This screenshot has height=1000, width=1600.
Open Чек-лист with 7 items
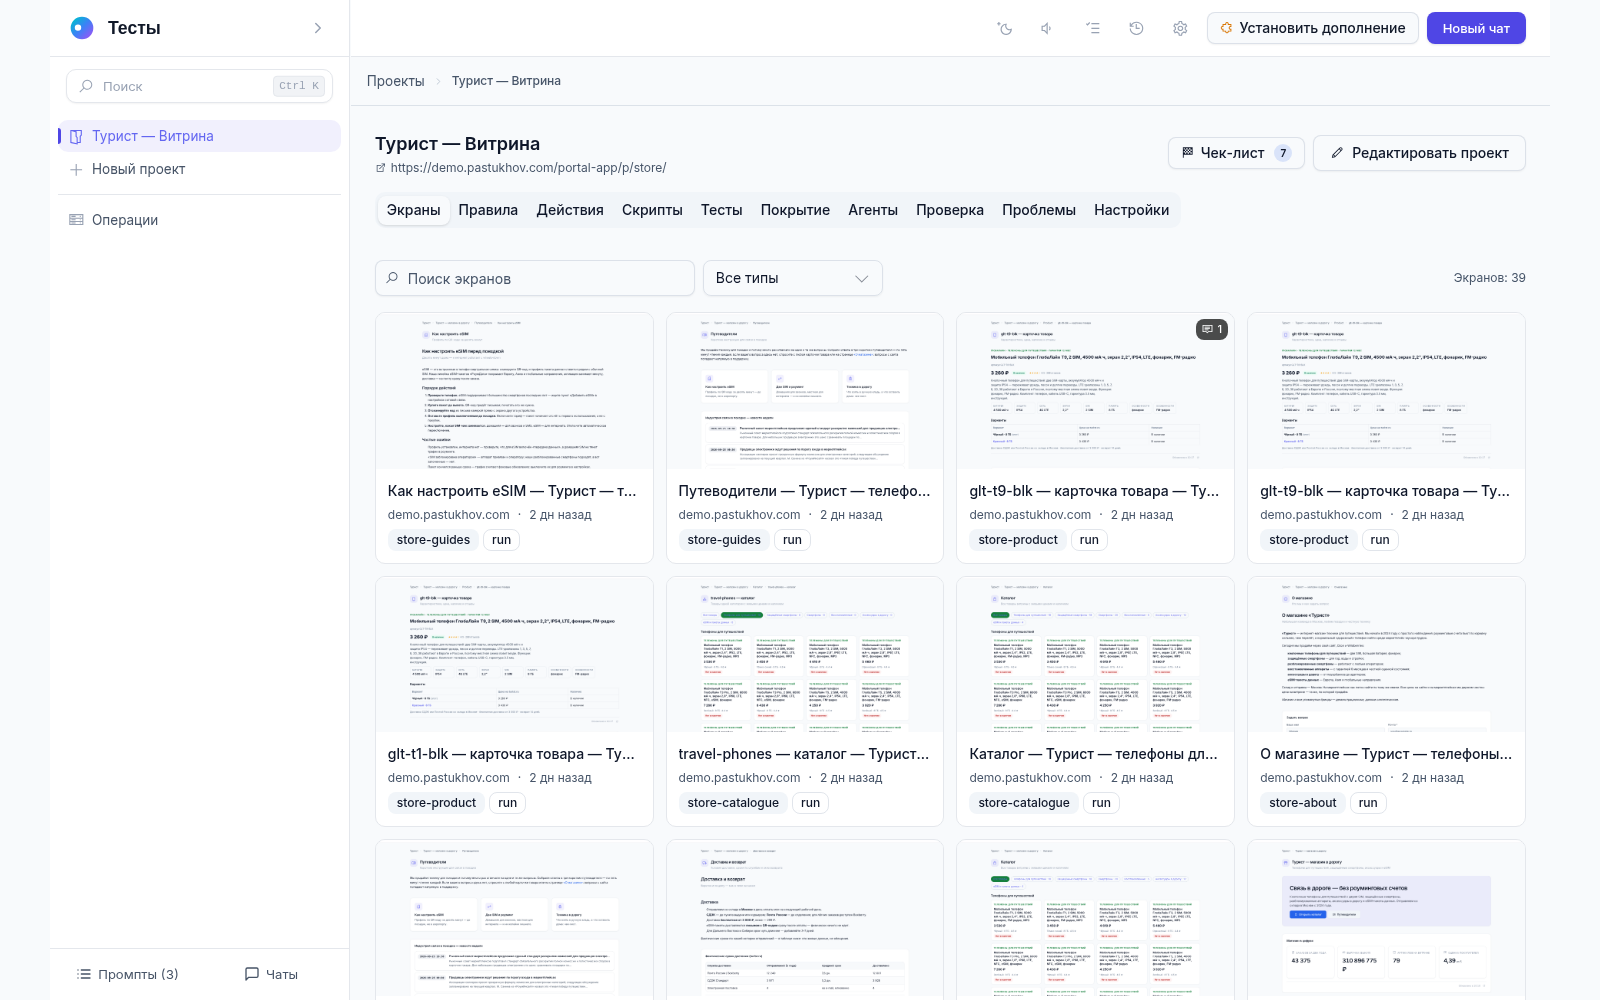(x=1236, y=153)
